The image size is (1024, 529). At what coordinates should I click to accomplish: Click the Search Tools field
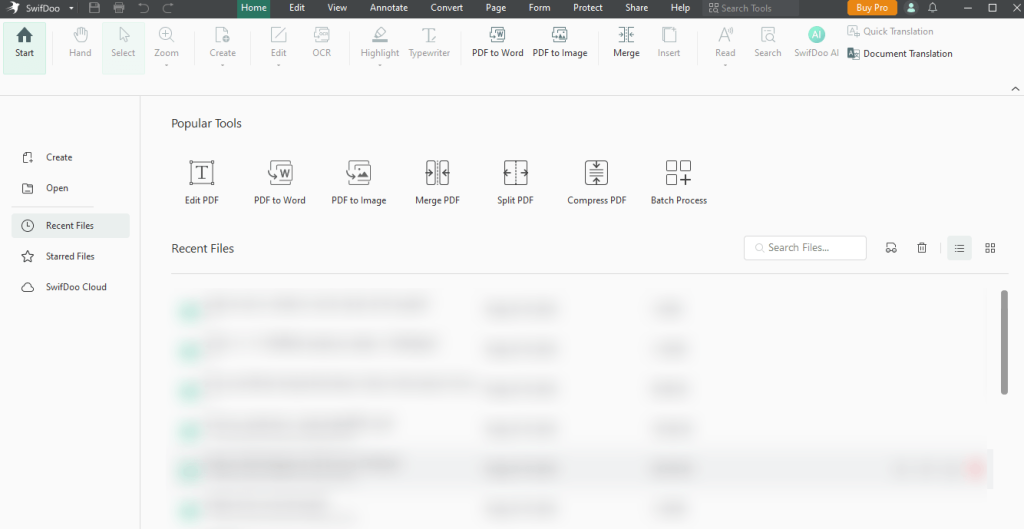pos(751,8)
